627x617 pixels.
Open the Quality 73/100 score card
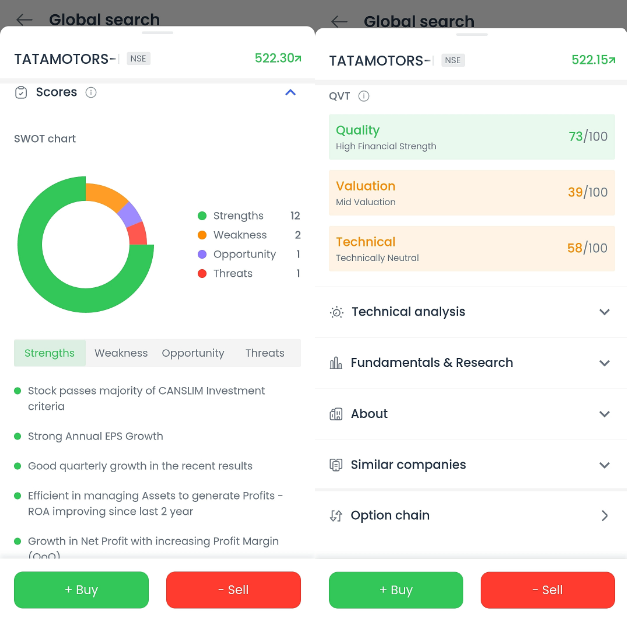click(472, 137)
